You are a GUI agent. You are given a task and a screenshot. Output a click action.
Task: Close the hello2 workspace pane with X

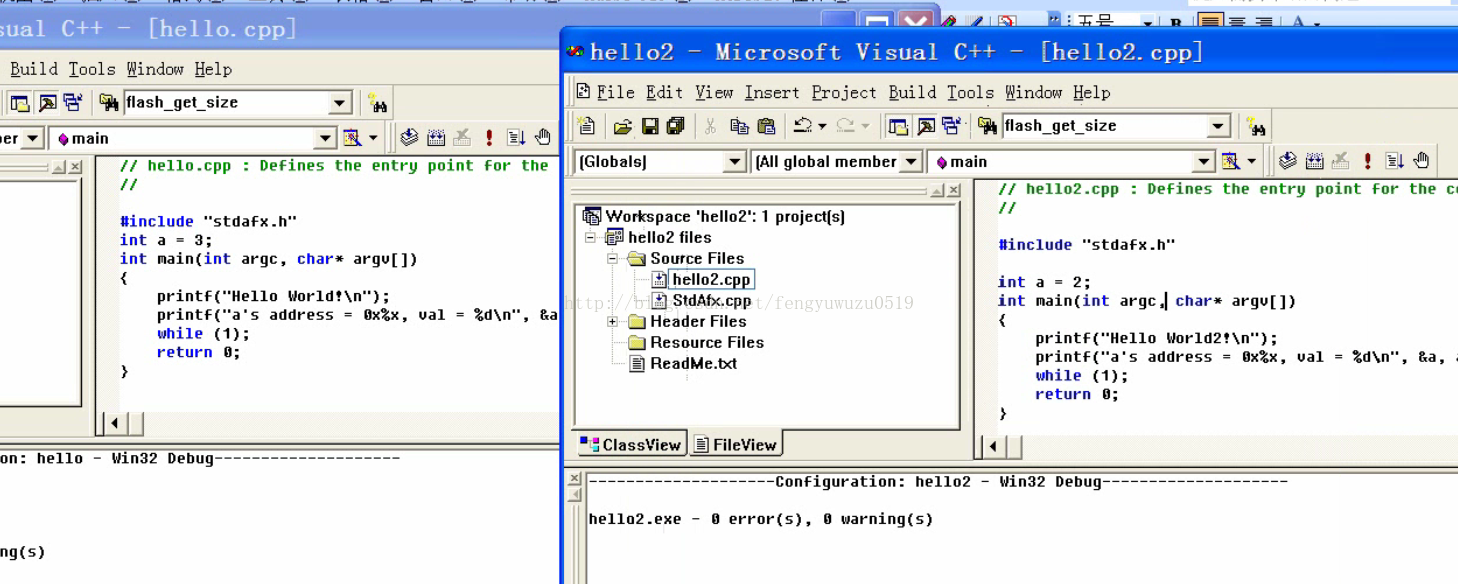953,190
